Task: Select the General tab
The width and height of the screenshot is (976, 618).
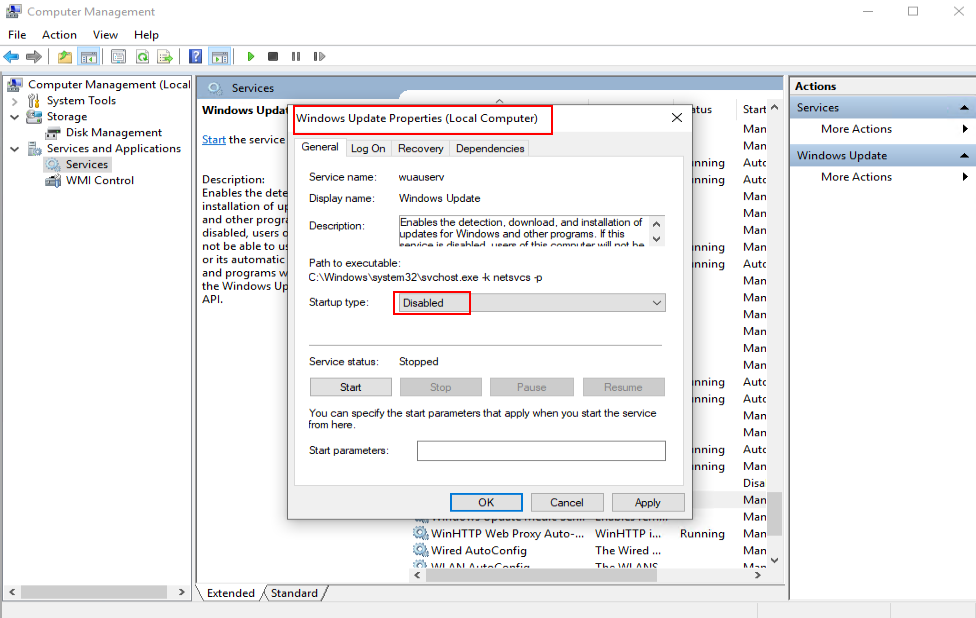Action: [x=320, y=147]
